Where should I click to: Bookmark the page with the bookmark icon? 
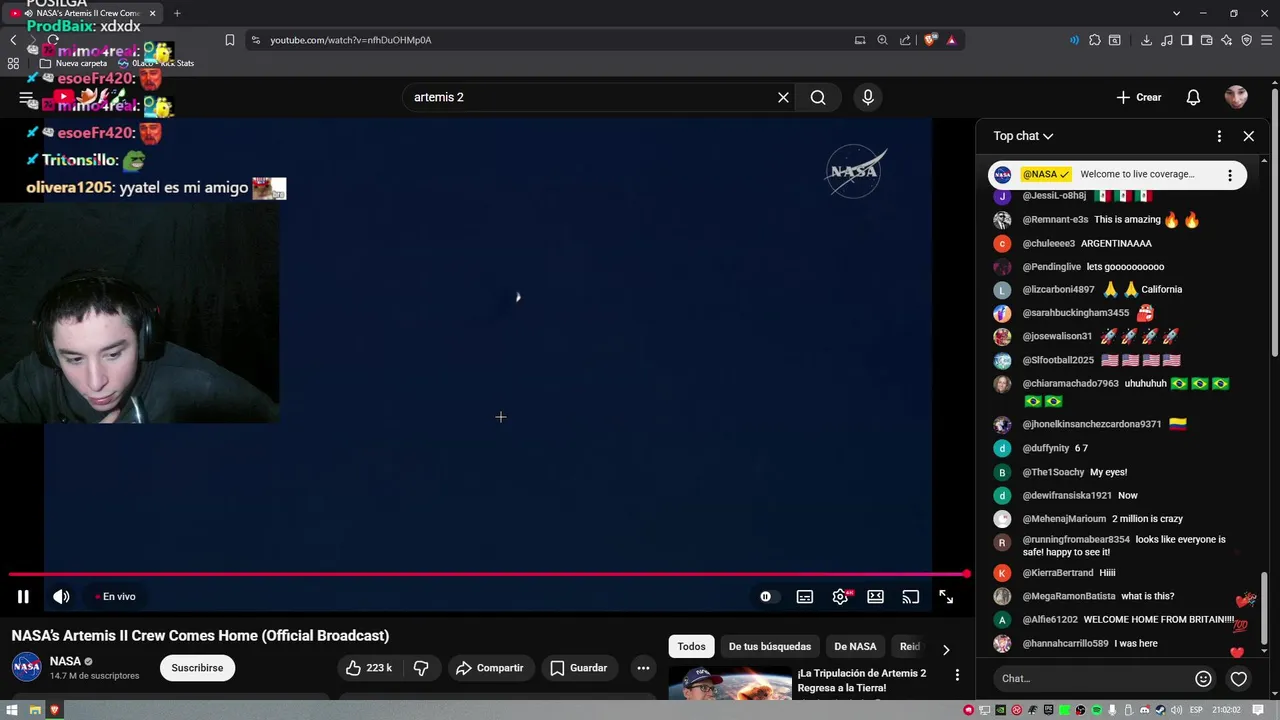(230, 40)
